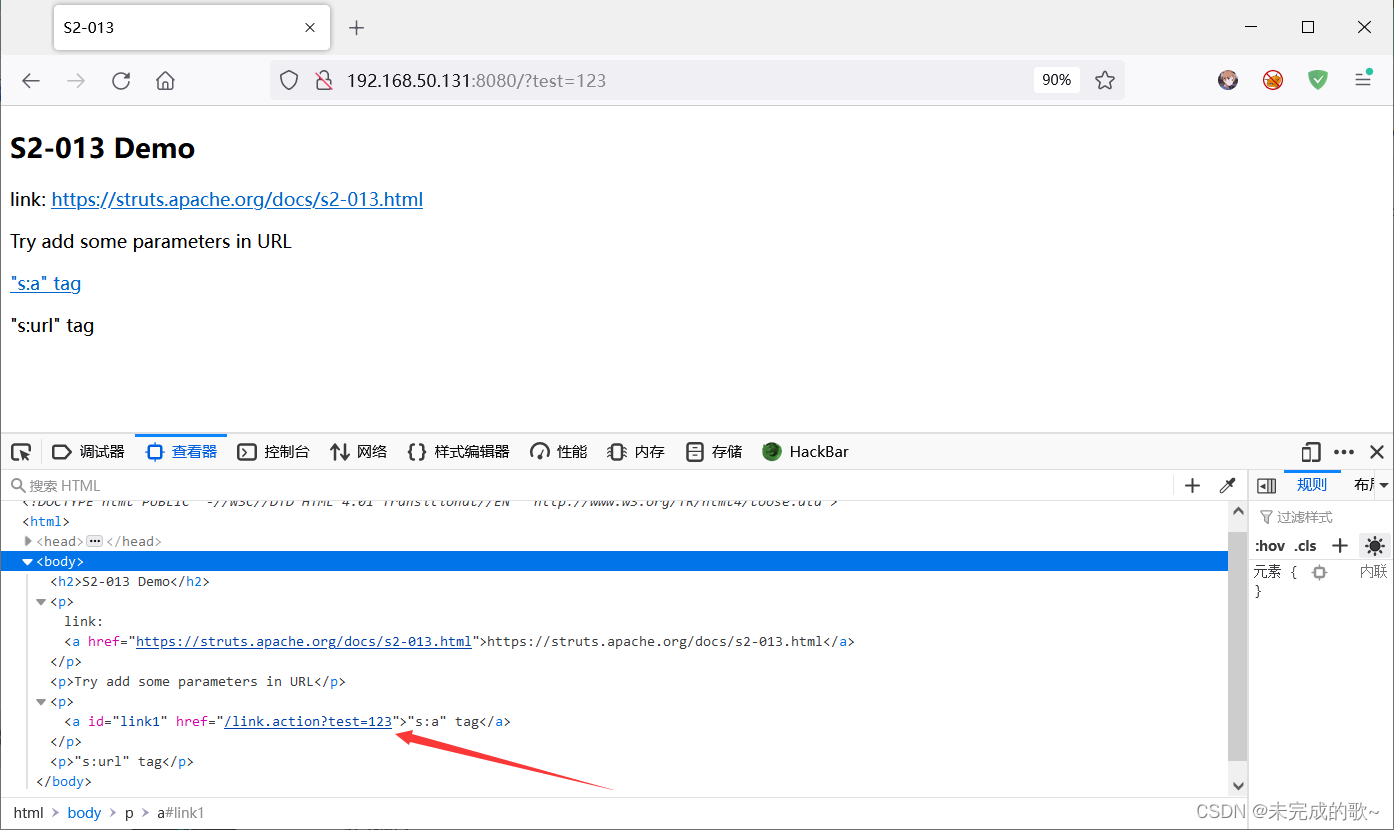Open a new browser tab
The height and width of the screenshot is (830, 1394).
[356, 28]
